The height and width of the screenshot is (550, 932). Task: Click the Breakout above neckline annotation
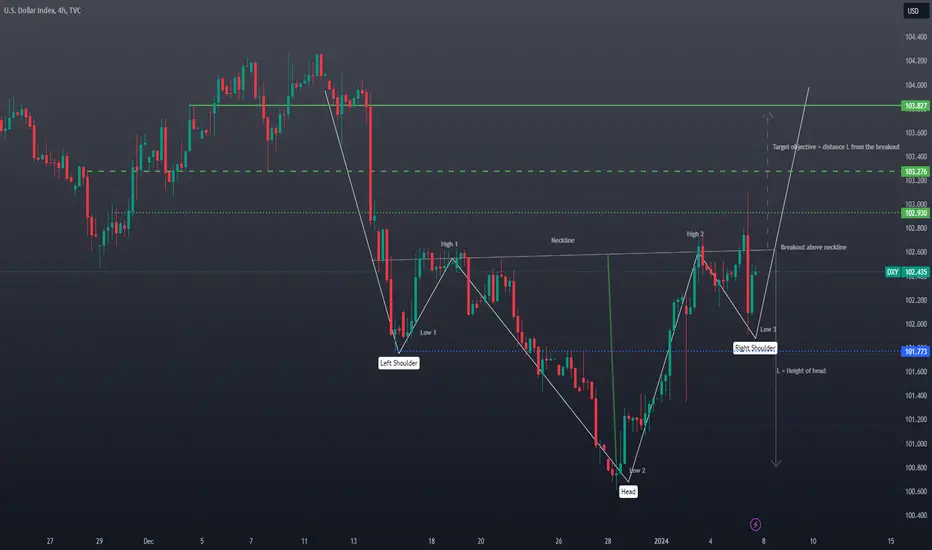(813, 247)
